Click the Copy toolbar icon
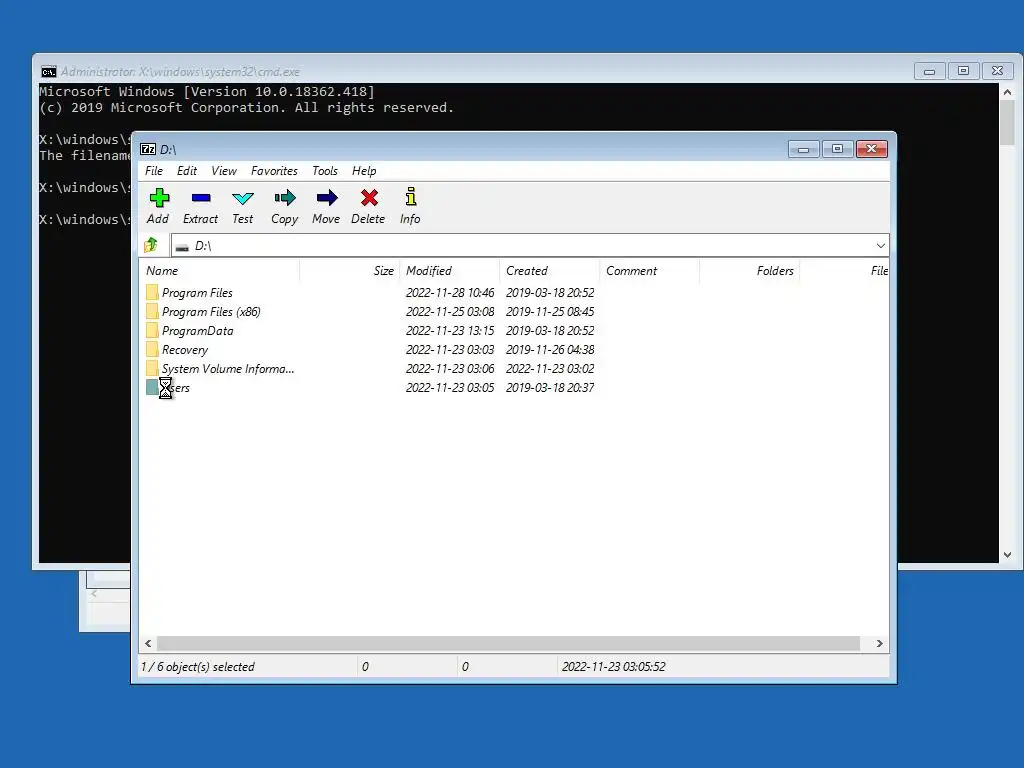This screenshot has height=768, width=1024. tap(285, 198)
